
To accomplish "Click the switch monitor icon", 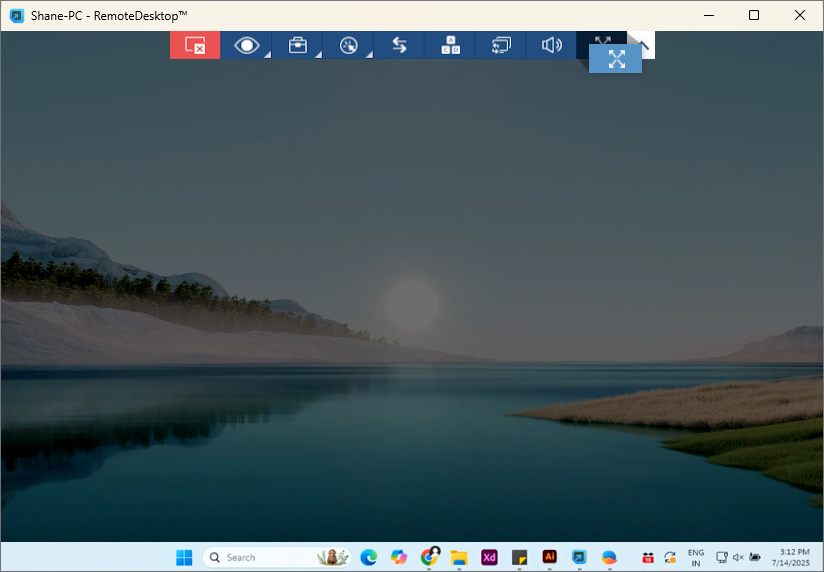I will (501, 45).
